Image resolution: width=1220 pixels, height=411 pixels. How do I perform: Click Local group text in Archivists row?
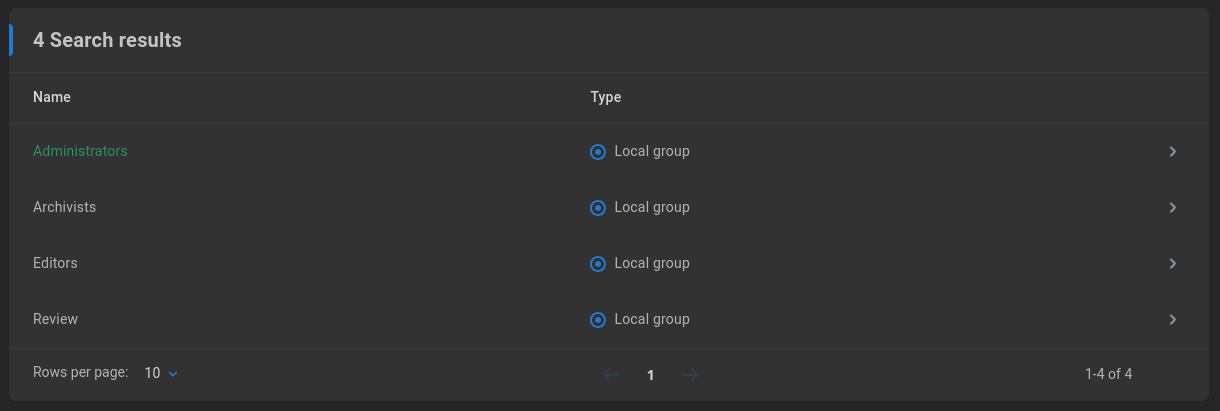click(x=652, y=207)
